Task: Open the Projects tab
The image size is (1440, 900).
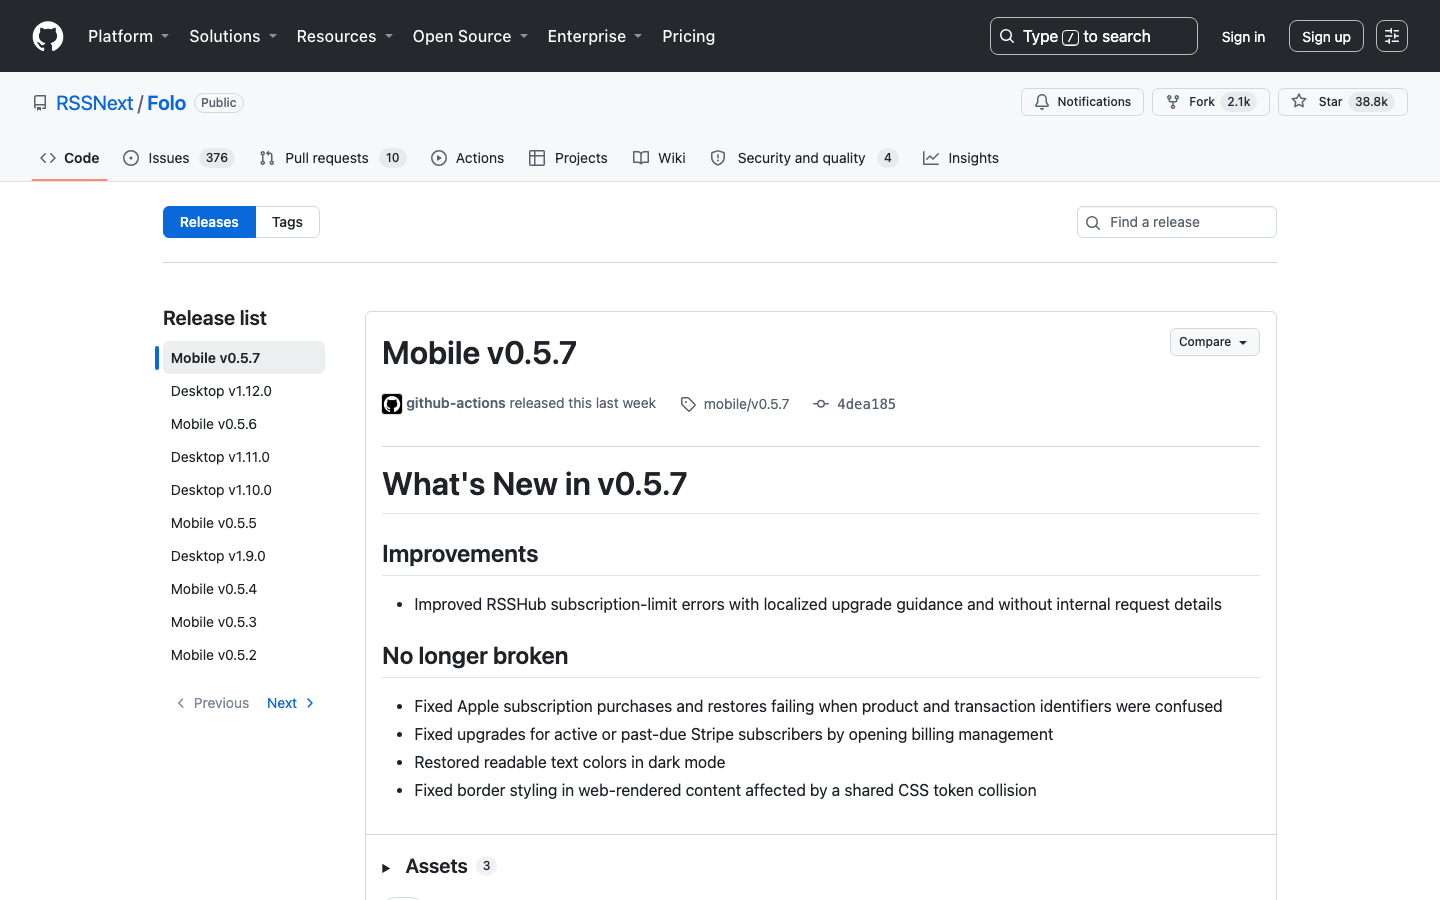Action: click(x=568, y=158)
